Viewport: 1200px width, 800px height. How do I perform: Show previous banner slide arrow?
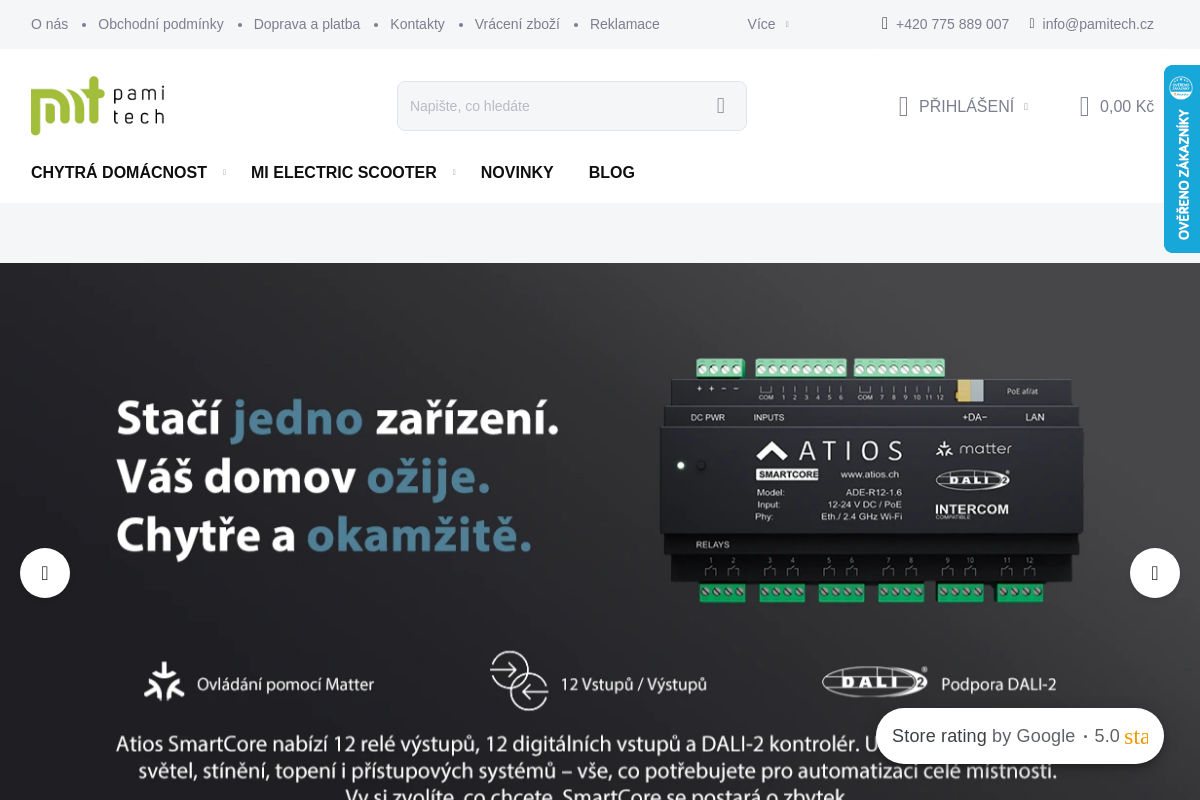click(45, 573)
